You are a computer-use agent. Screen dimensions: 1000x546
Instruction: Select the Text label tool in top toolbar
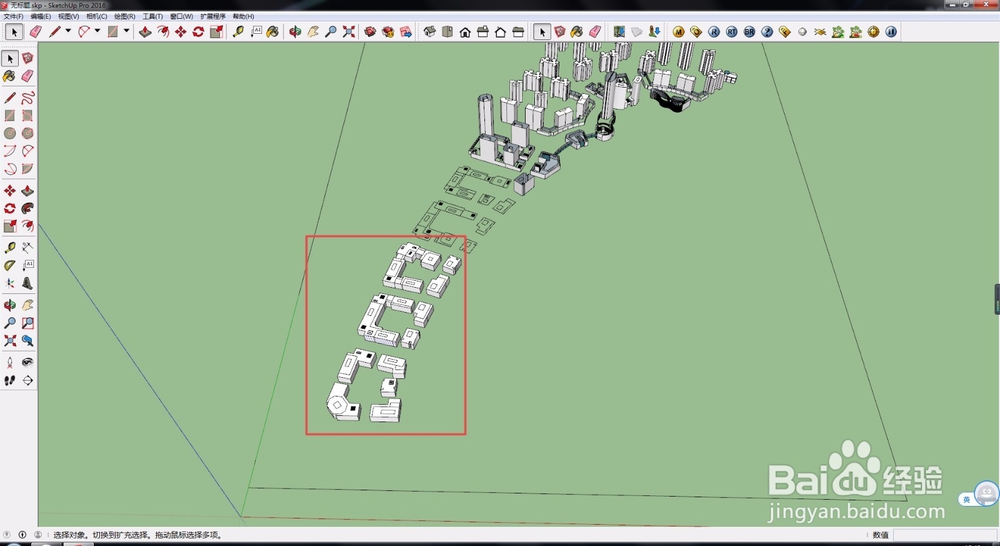tap(256, 31)
